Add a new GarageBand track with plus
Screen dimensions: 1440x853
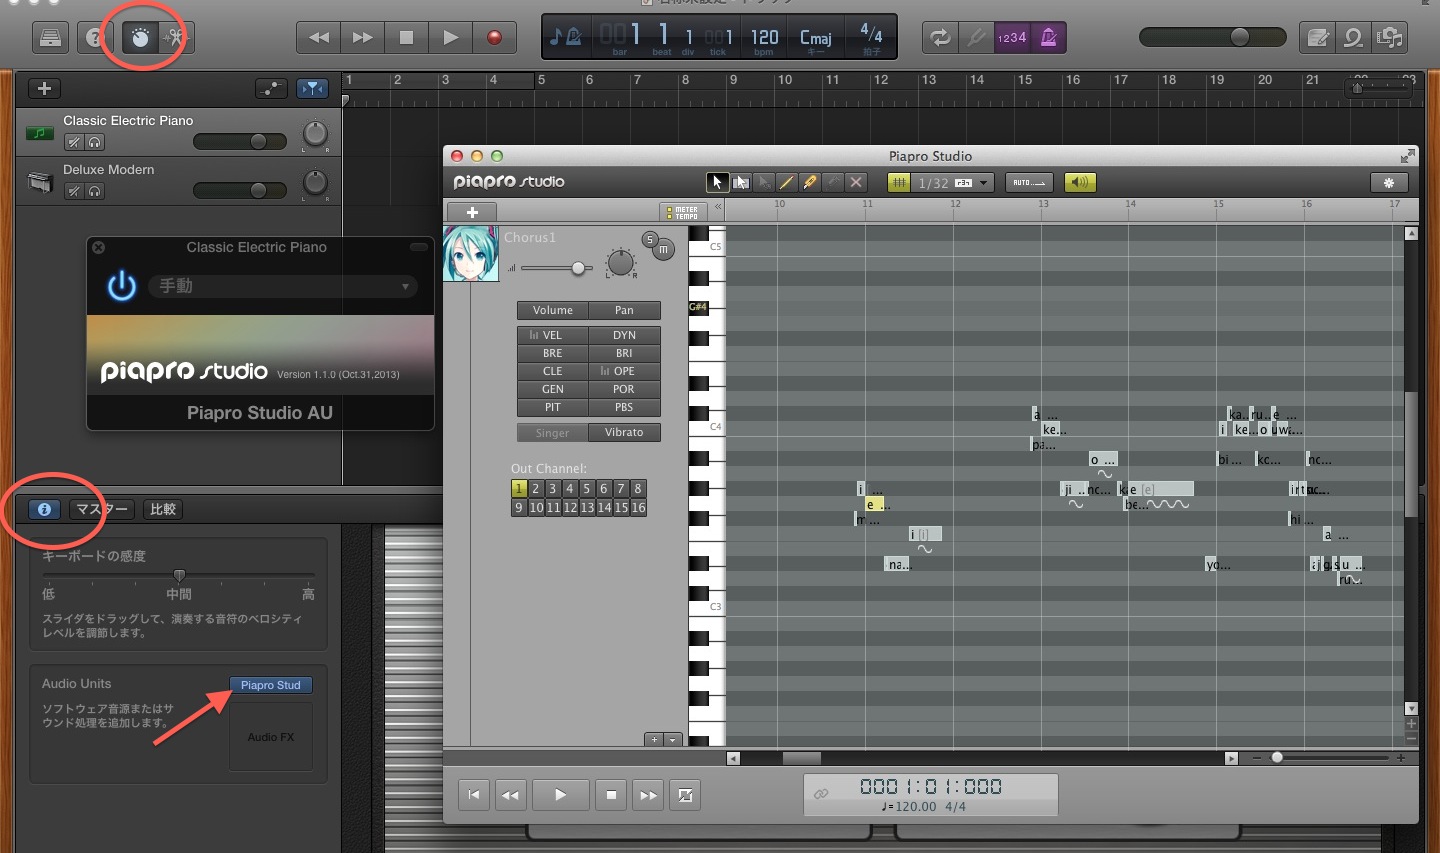tap(44, 89)
